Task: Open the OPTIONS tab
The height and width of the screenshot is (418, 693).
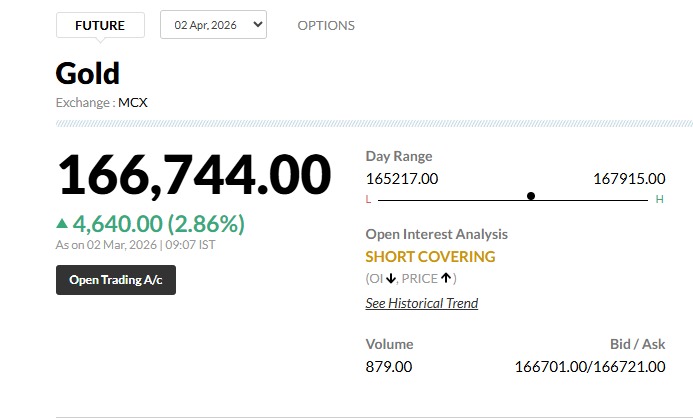Action: [x=326, y=25]
